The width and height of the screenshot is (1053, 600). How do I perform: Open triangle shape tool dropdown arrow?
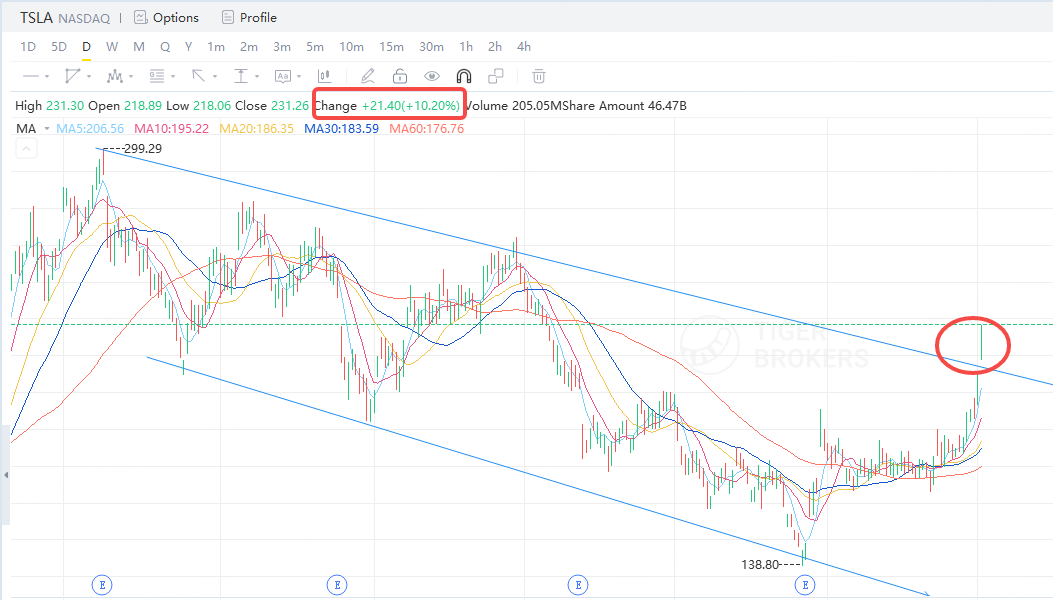[x=89, y=77]
